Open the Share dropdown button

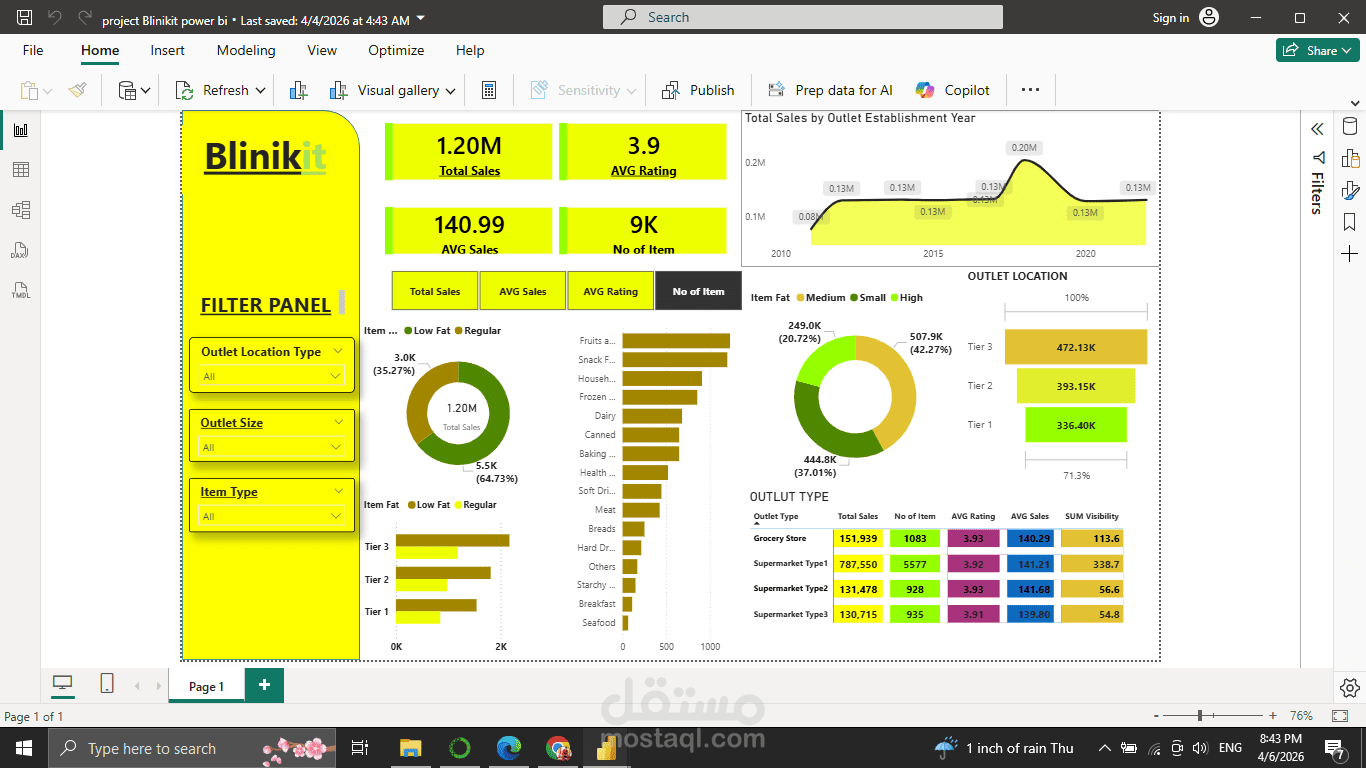tap(1318, 50)
